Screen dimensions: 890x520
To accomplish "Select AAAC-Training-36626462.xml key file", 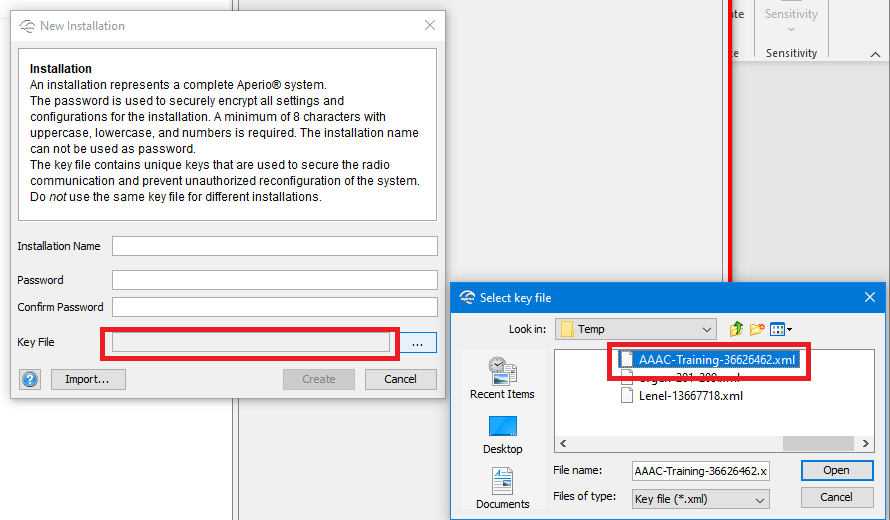I will tap(716, 359).
